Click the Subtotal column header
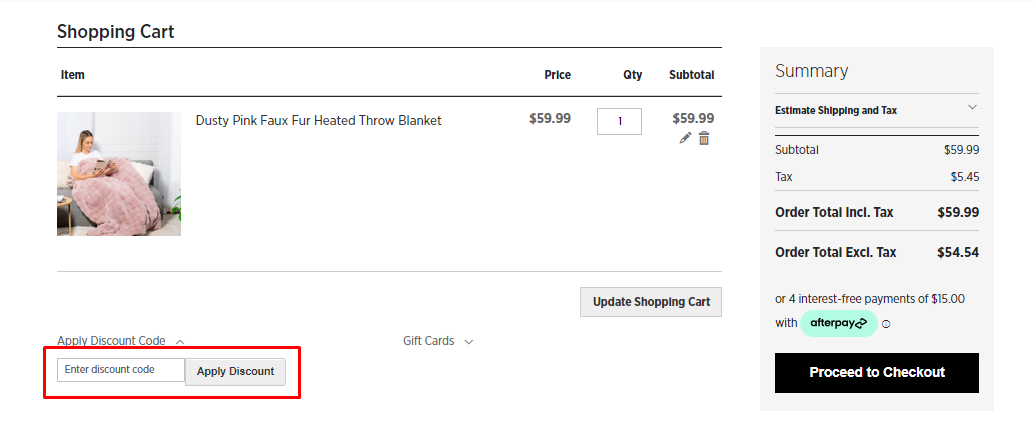The width and height of the screenshot is (1034, 421). pos(691,75)
